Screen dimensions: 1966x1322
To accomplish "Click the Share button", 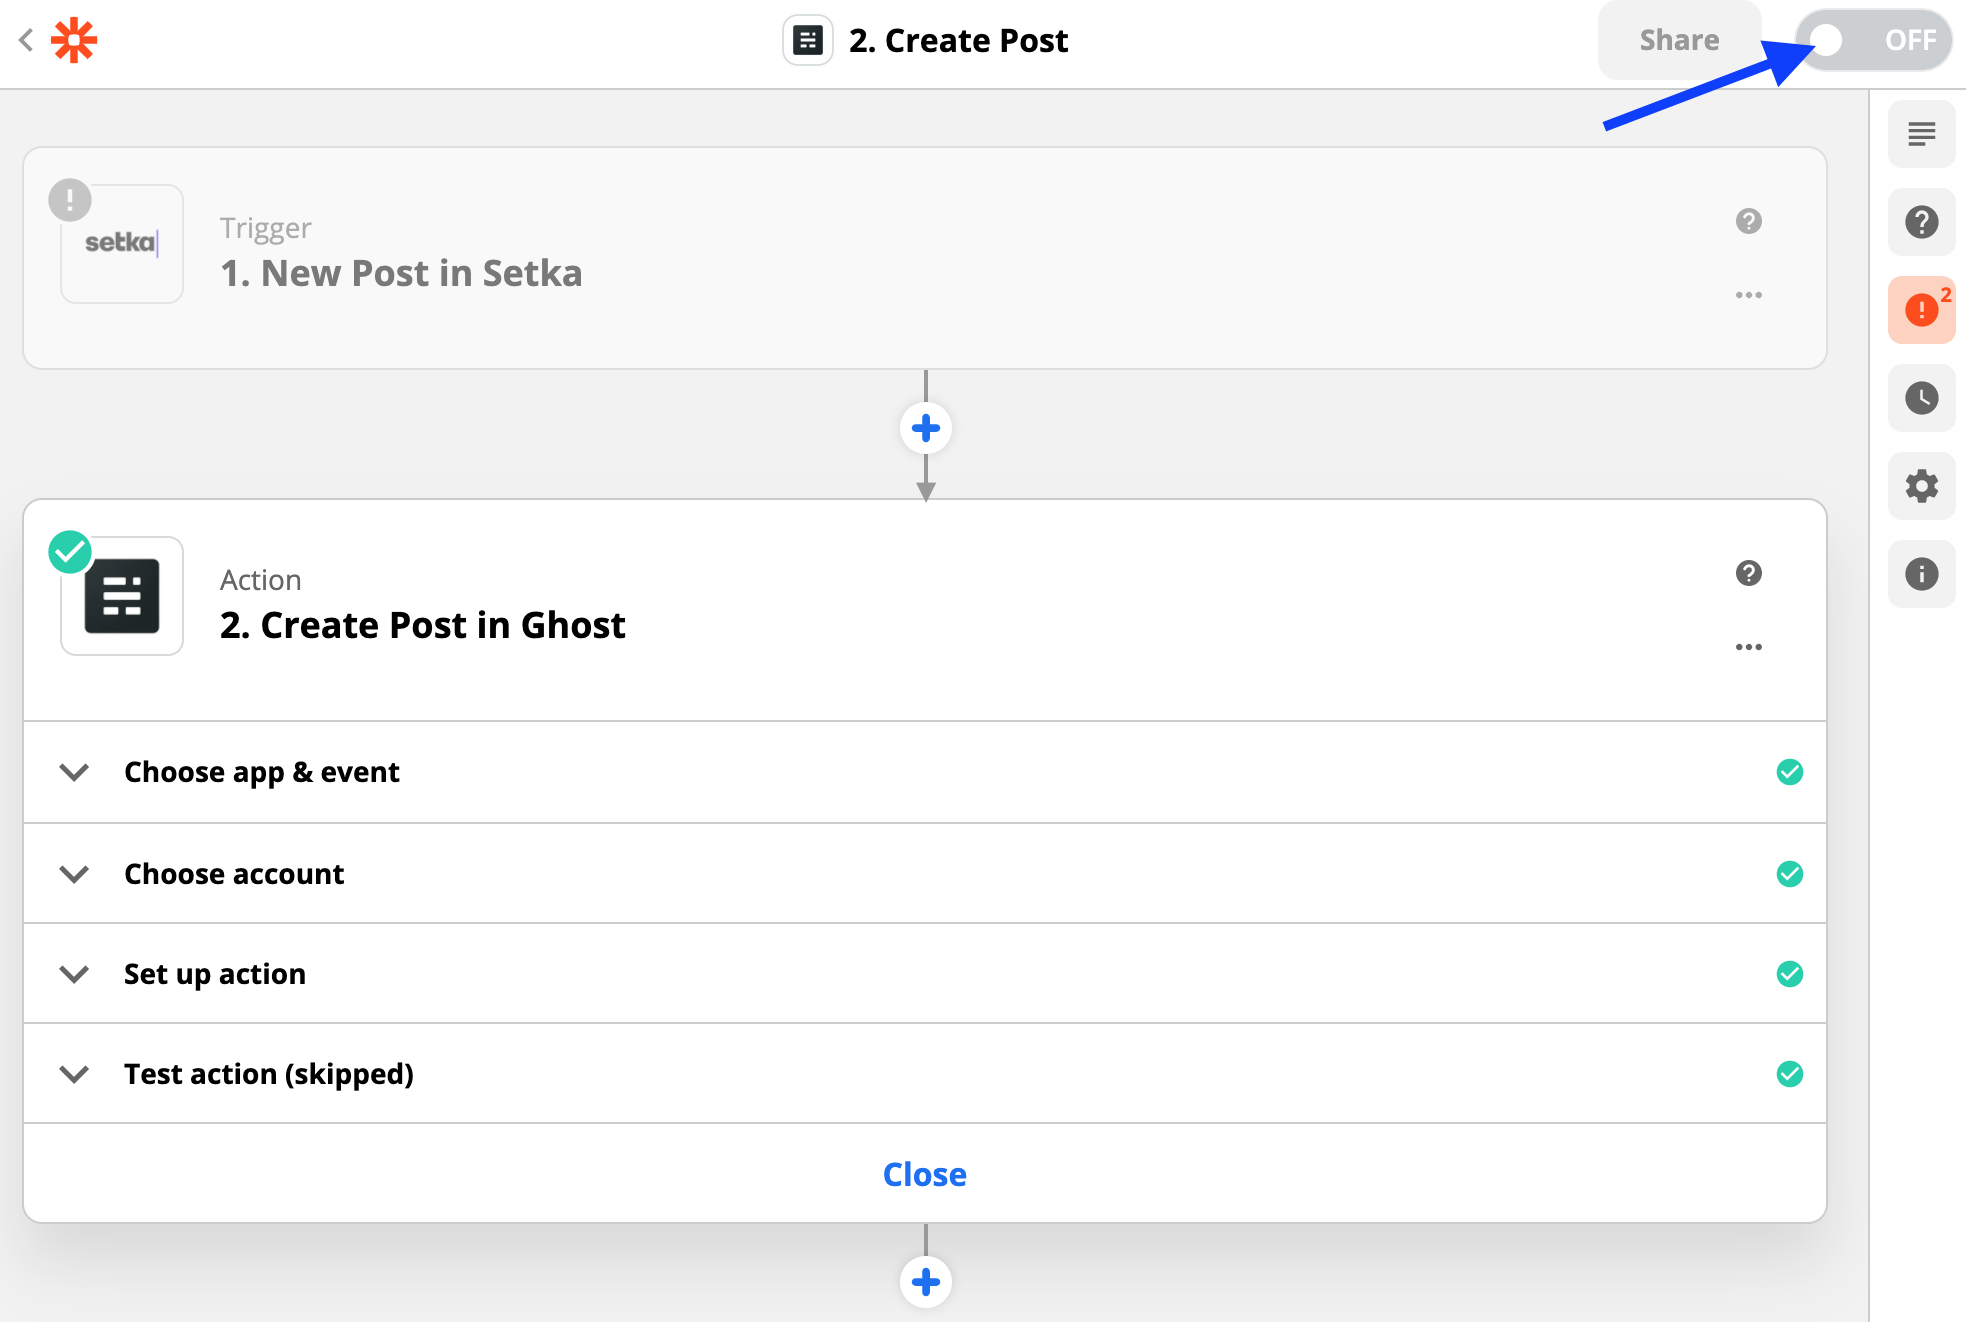I will coord(1679,41).
